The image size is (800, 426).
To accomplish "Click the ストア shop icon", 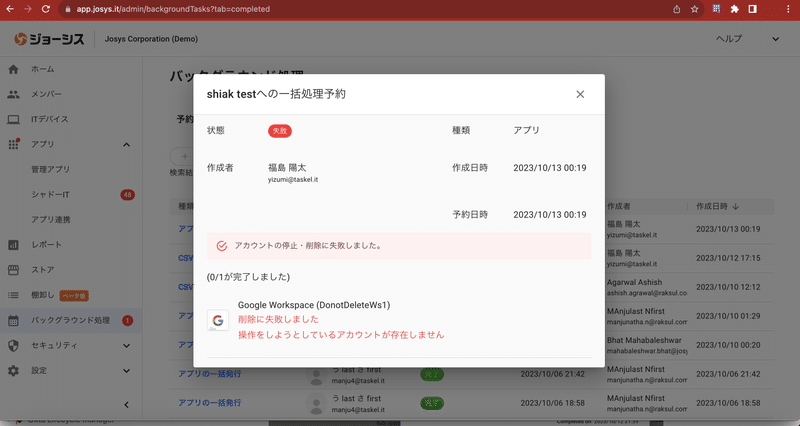I will click(x=14, y=270).
